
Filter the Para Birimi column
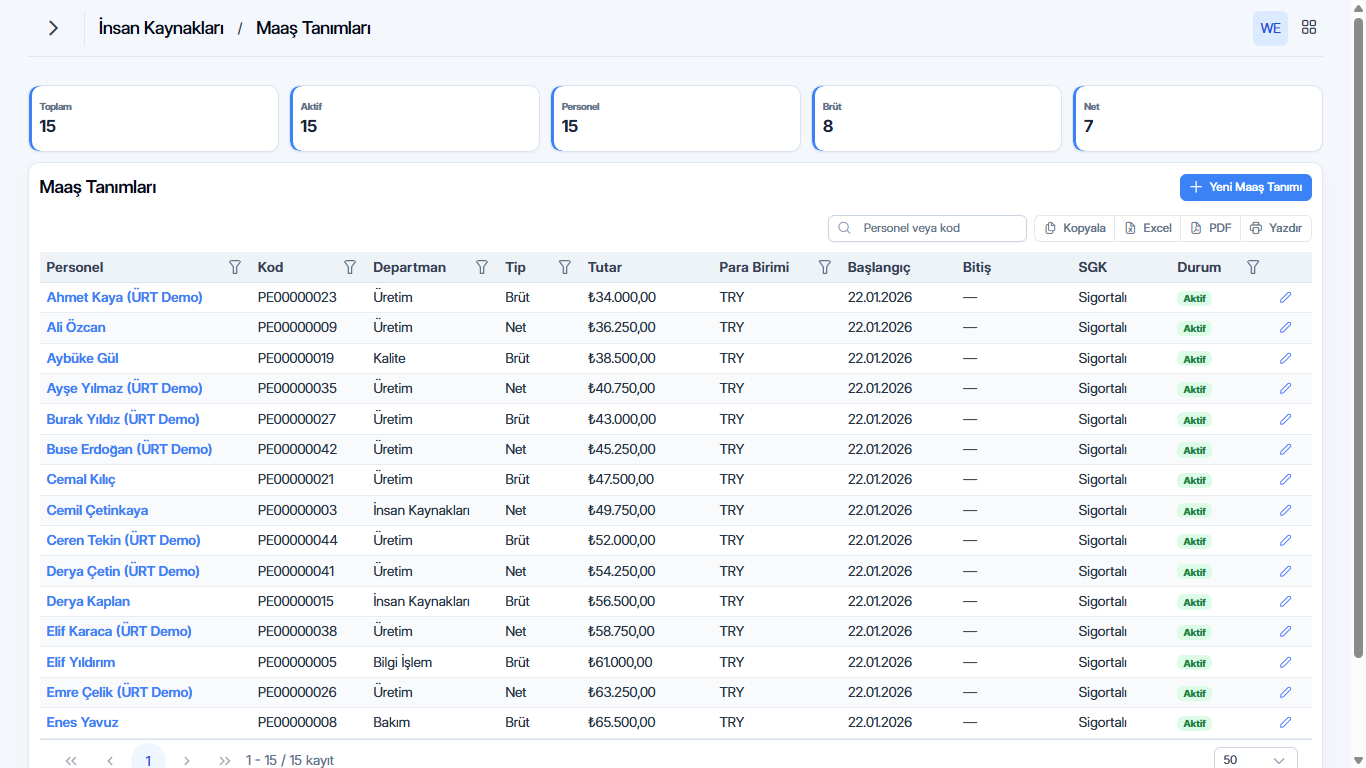click(x=825, y=267)
